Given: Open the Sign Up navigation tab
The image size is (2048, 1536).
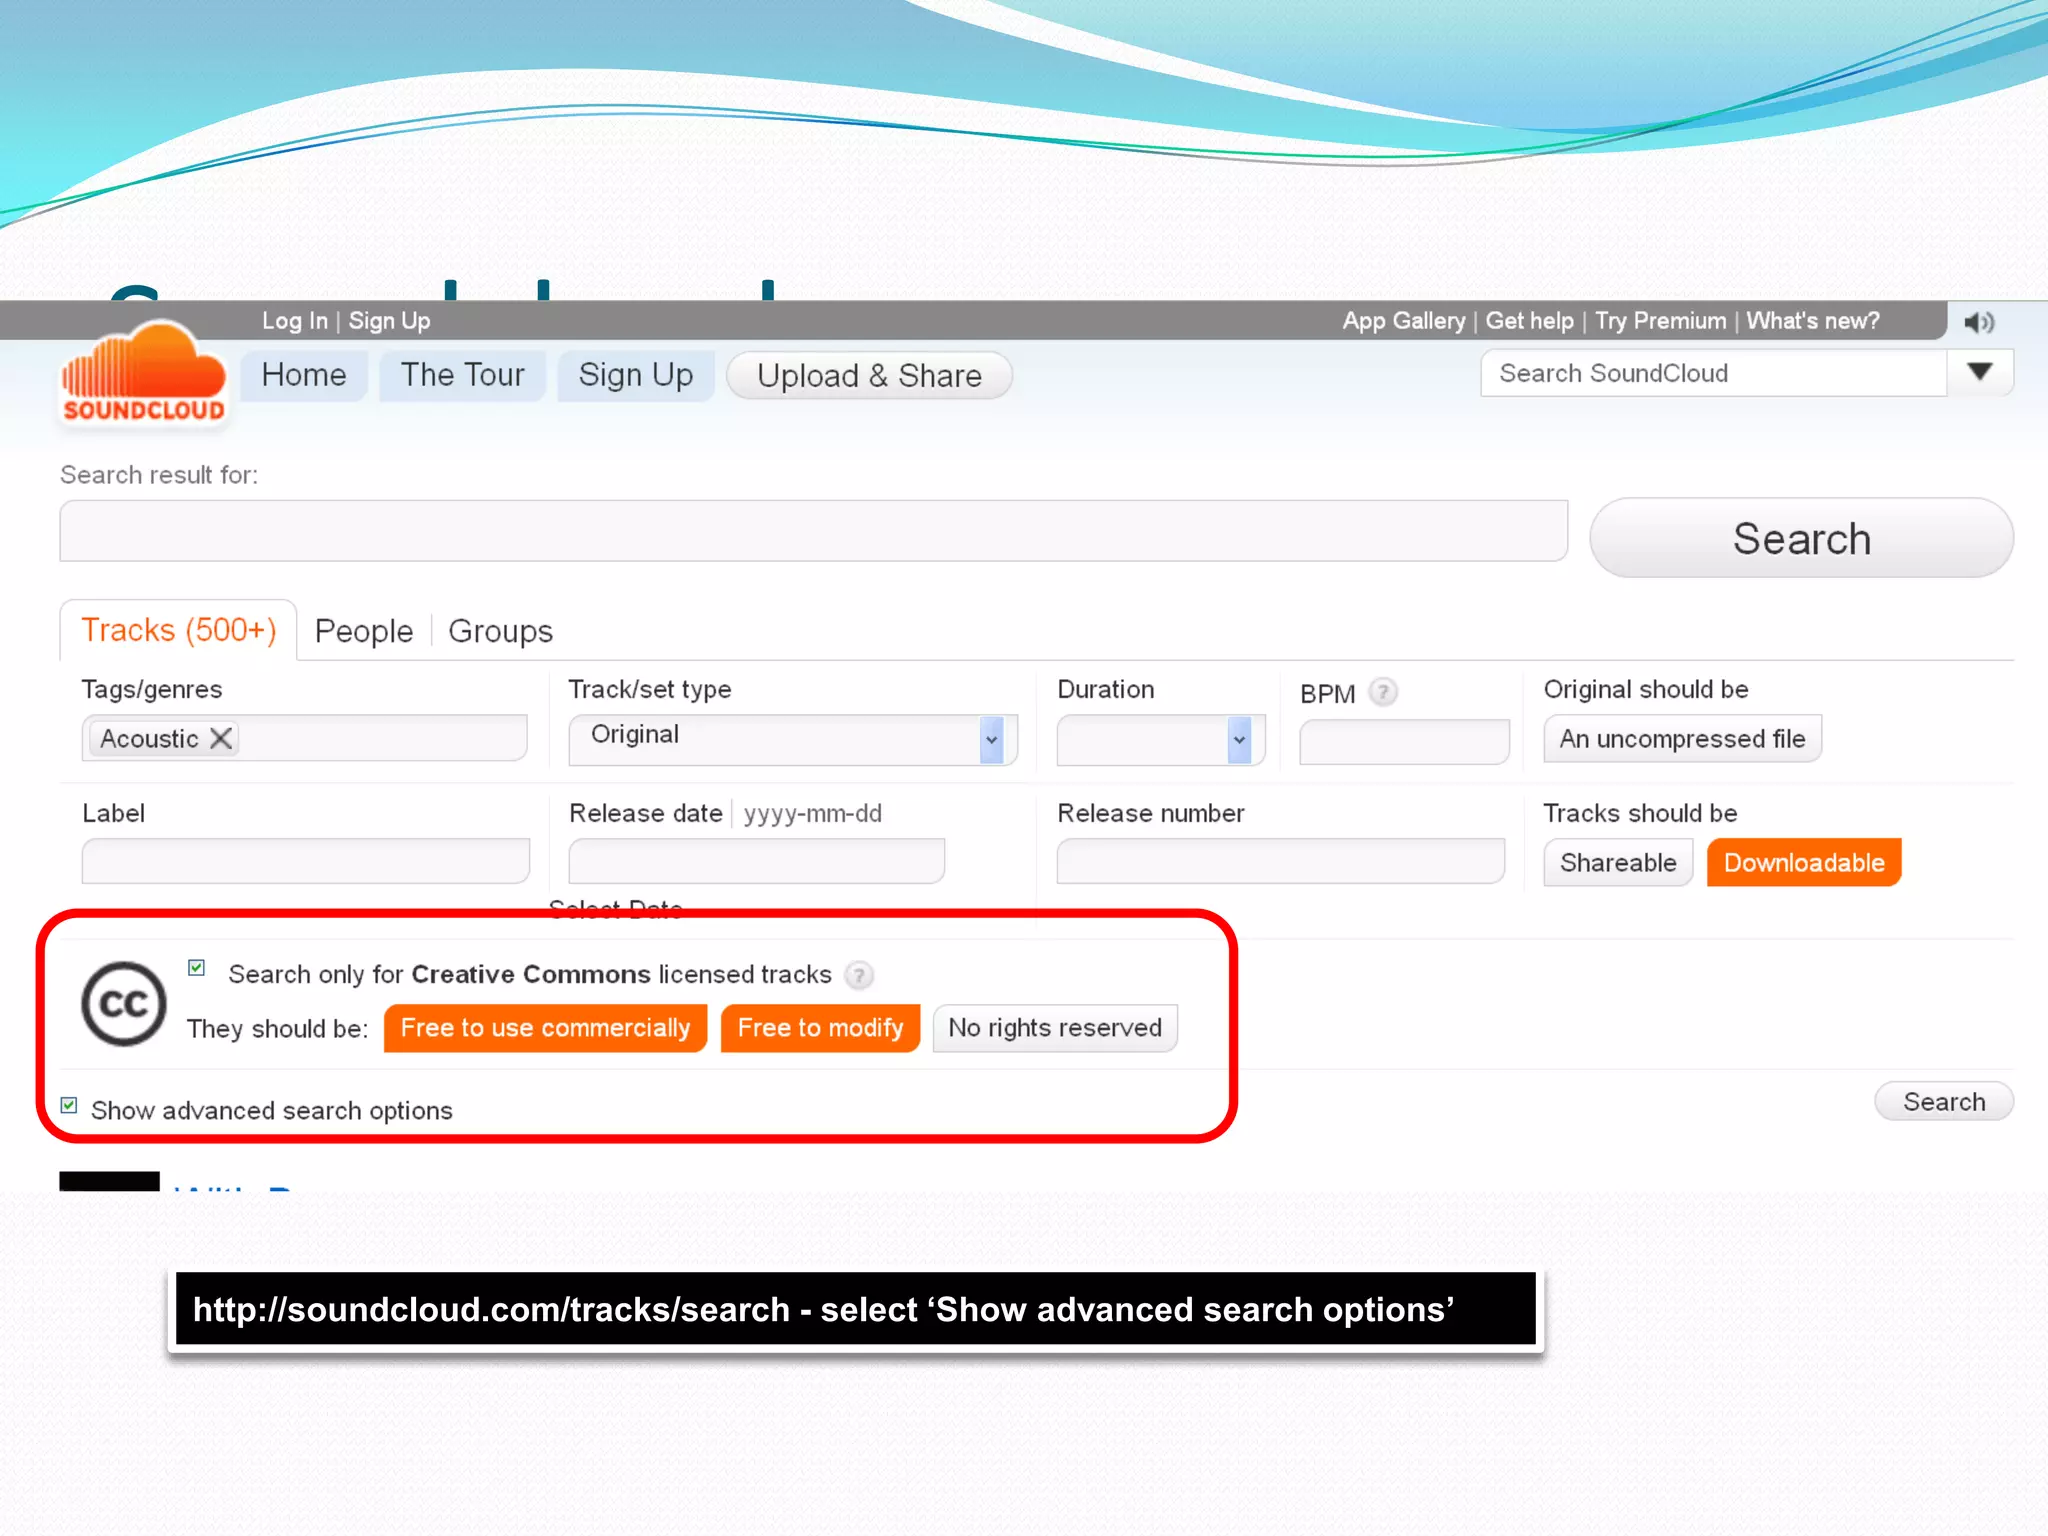Looking at the screenshot, I should [636, 375].
